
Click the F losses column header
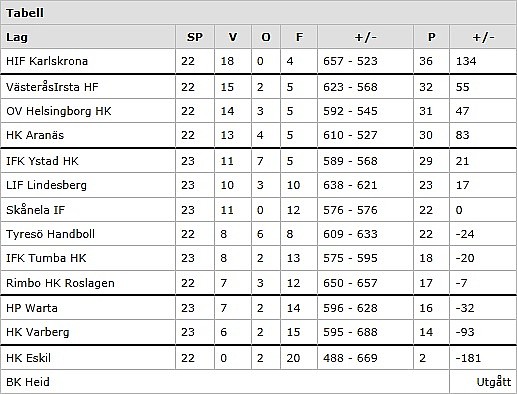click(x=299, y=37)
